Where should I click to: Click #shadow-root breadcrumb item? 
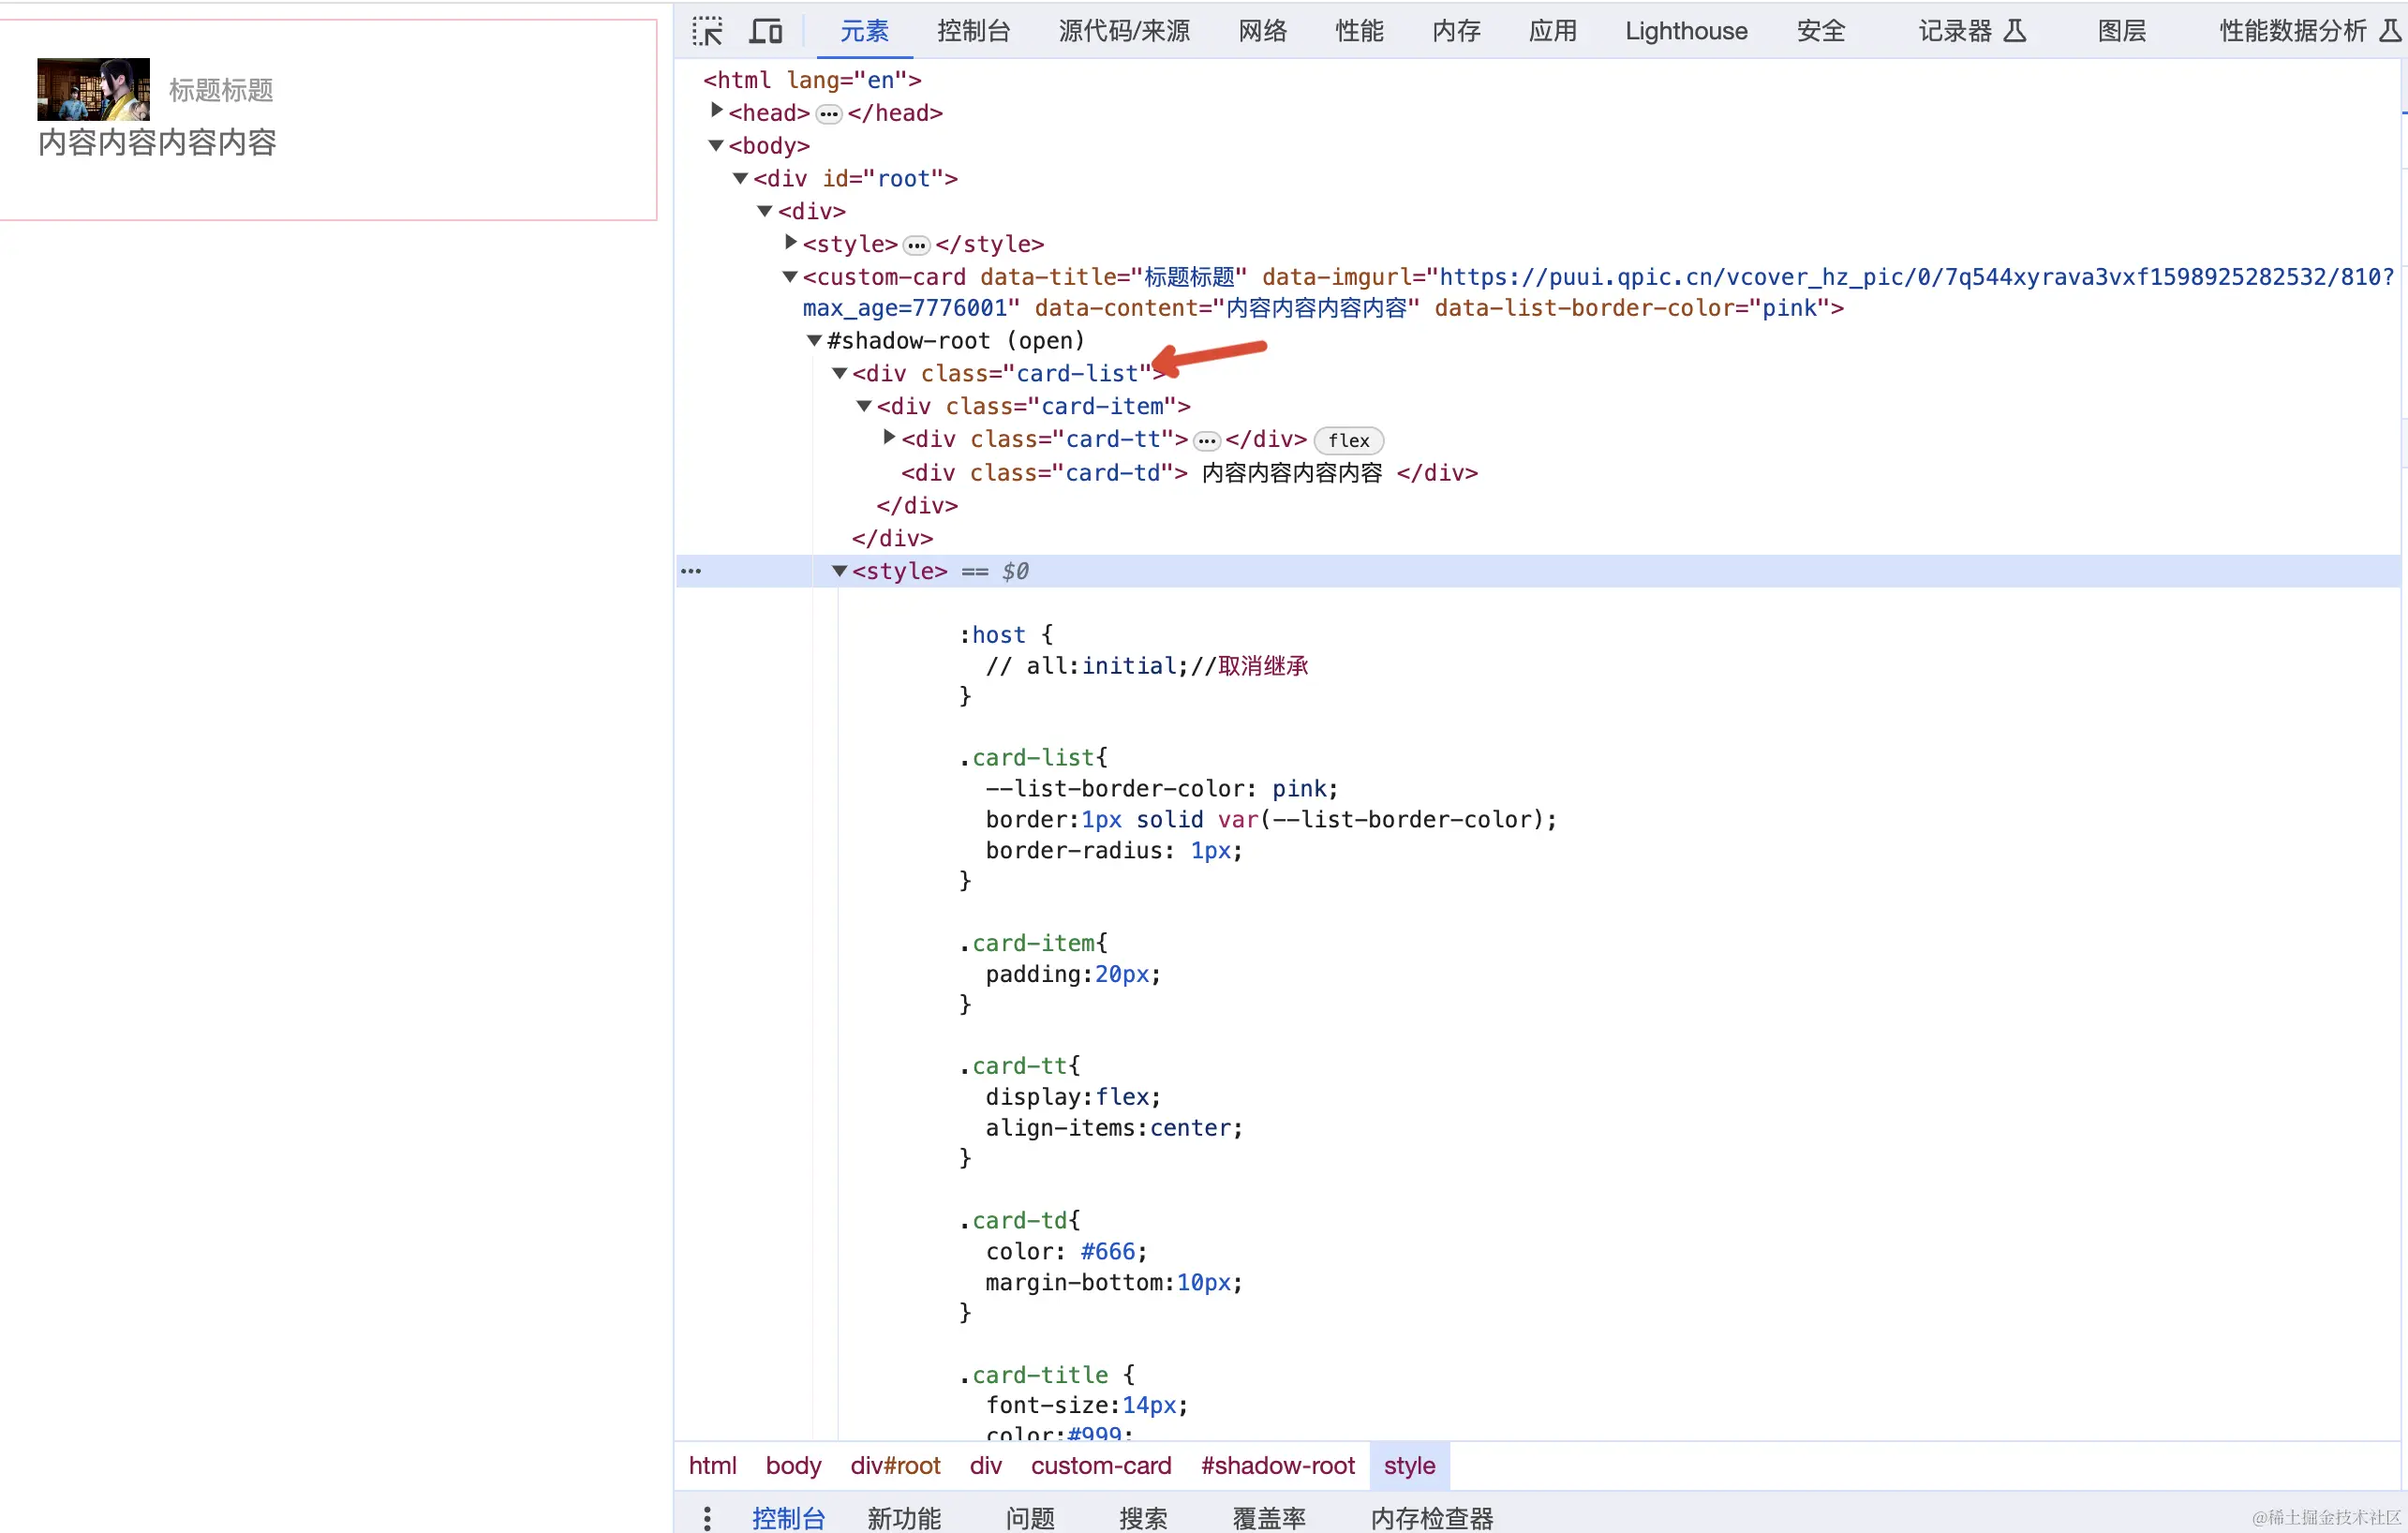(x=1277, y=1465)
